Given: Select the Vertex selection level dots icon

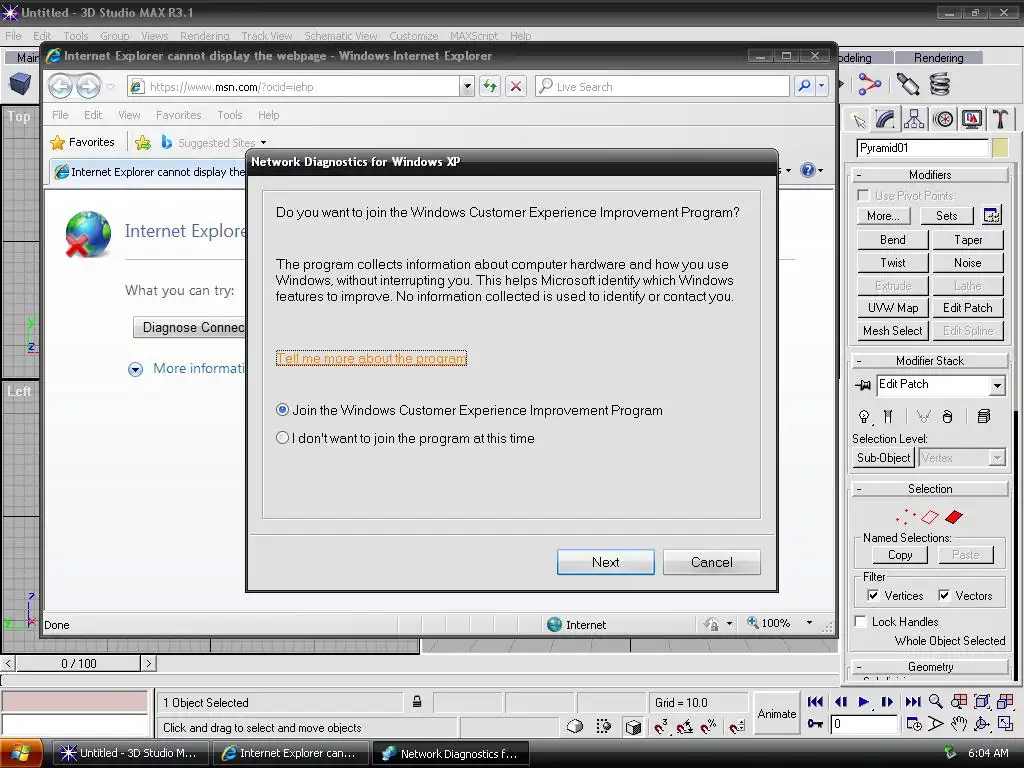Looking at the screenshot, I should 905,517.
